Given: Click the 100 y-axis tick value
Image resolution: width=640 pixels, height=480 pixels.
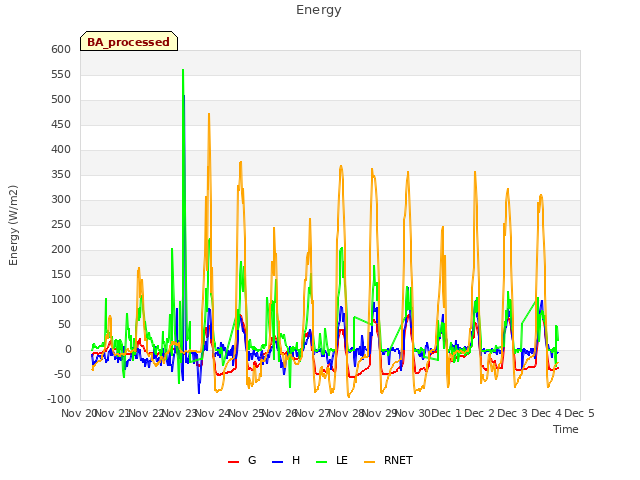Looking at the screenshot, I should pyautogui.click(x=61, y=300).
